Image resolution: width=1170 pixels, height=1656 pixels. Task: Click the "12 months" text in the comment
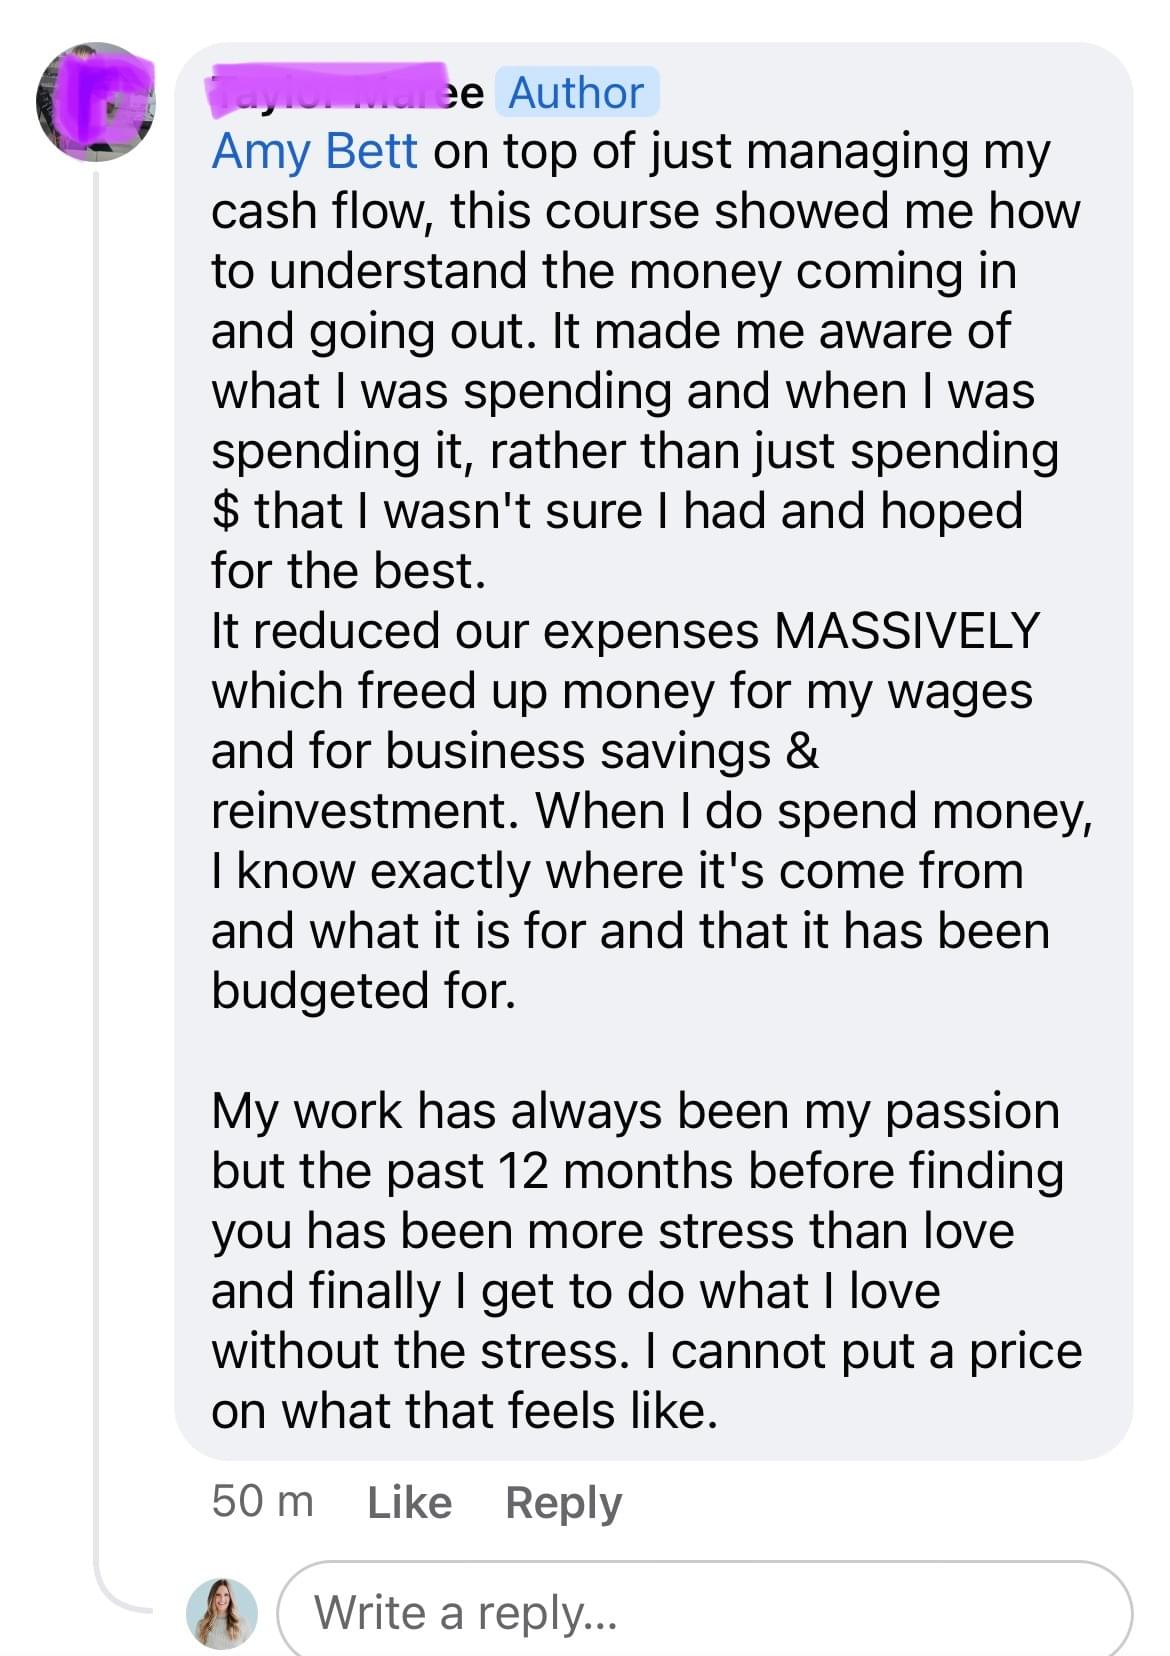pos(616,1172)
